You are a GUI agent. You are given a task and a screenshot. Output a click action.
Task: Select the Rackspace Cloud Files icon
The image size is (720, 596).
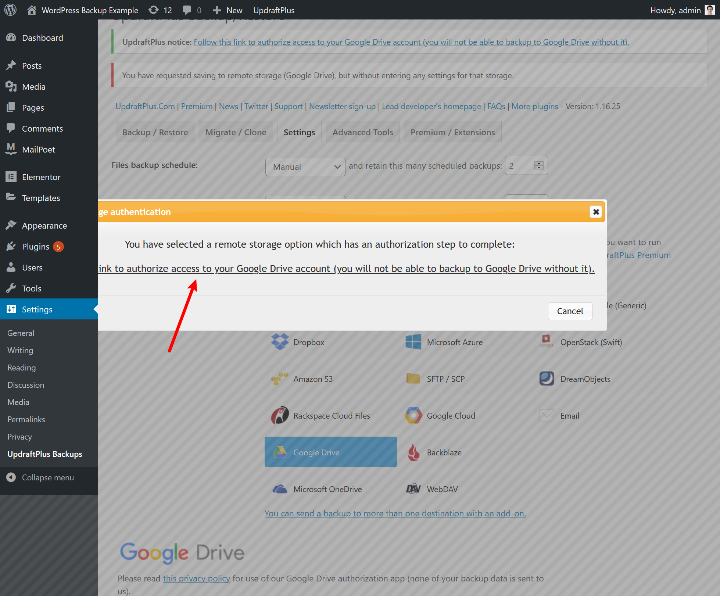pyautogui.click(x=280, y=416)
